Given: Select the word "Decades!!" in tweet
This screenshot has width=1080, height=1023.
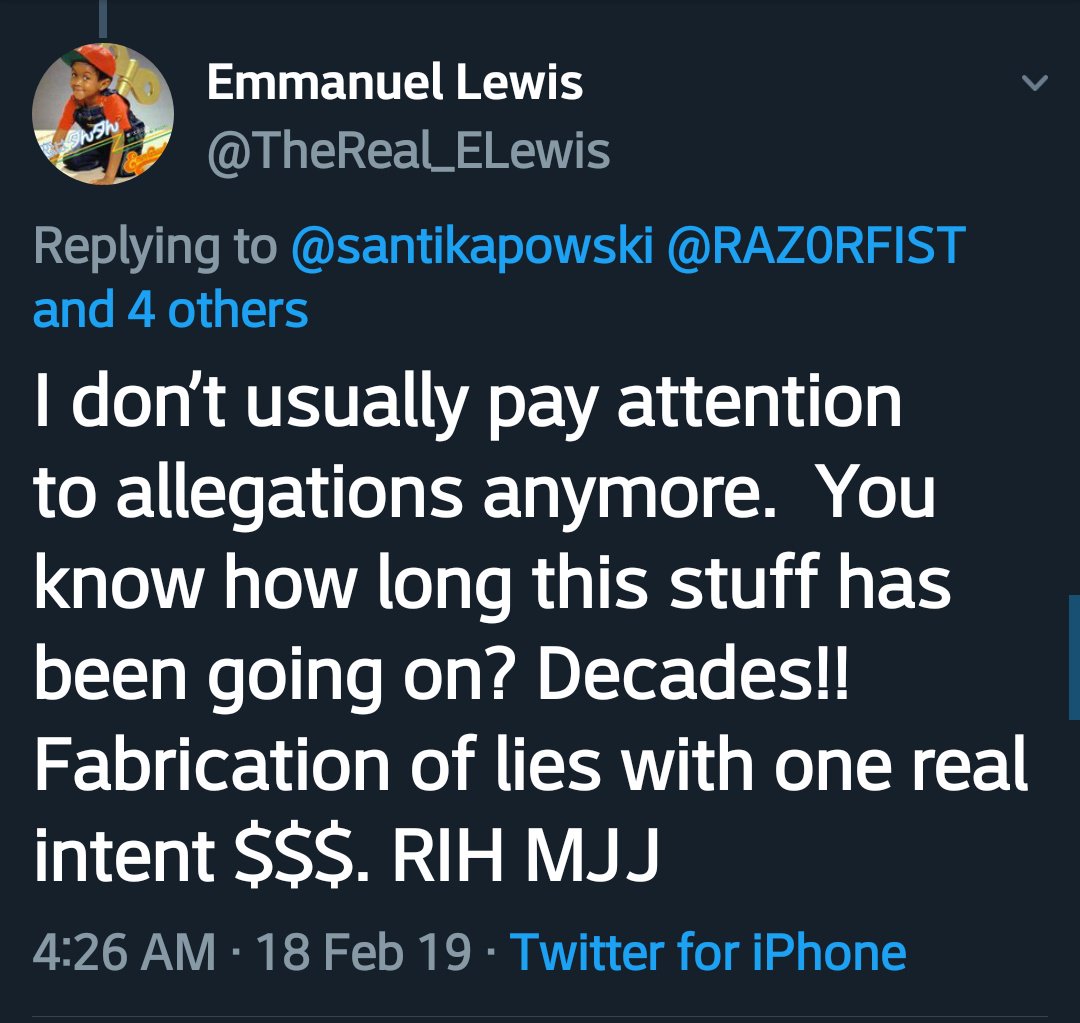Looking at the screenshot, I should tap(694, 674).
